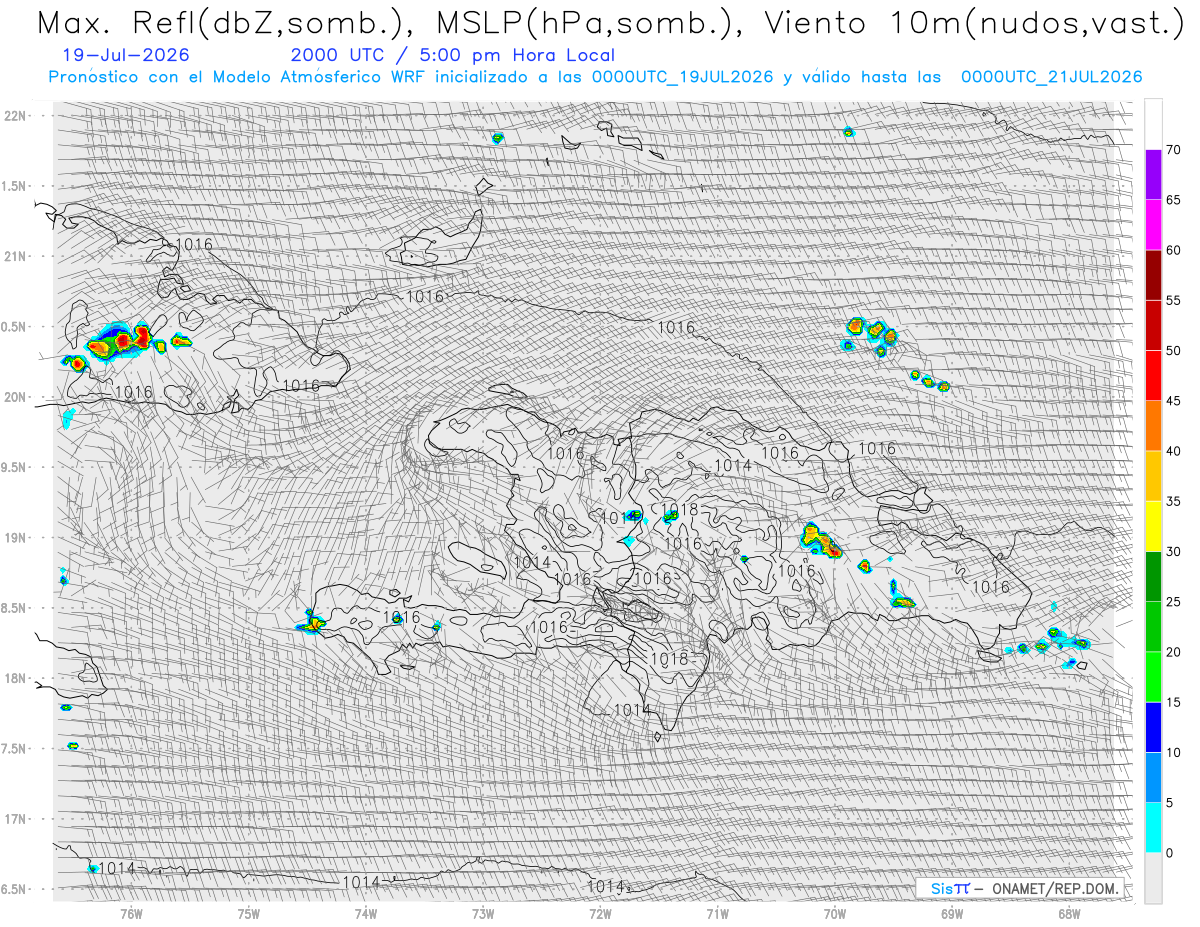Image resolution: width=1200 pixels, height=927 pixels.
Task: Click the longitude axis label '75W'
Action: click(x=249, y=913)
